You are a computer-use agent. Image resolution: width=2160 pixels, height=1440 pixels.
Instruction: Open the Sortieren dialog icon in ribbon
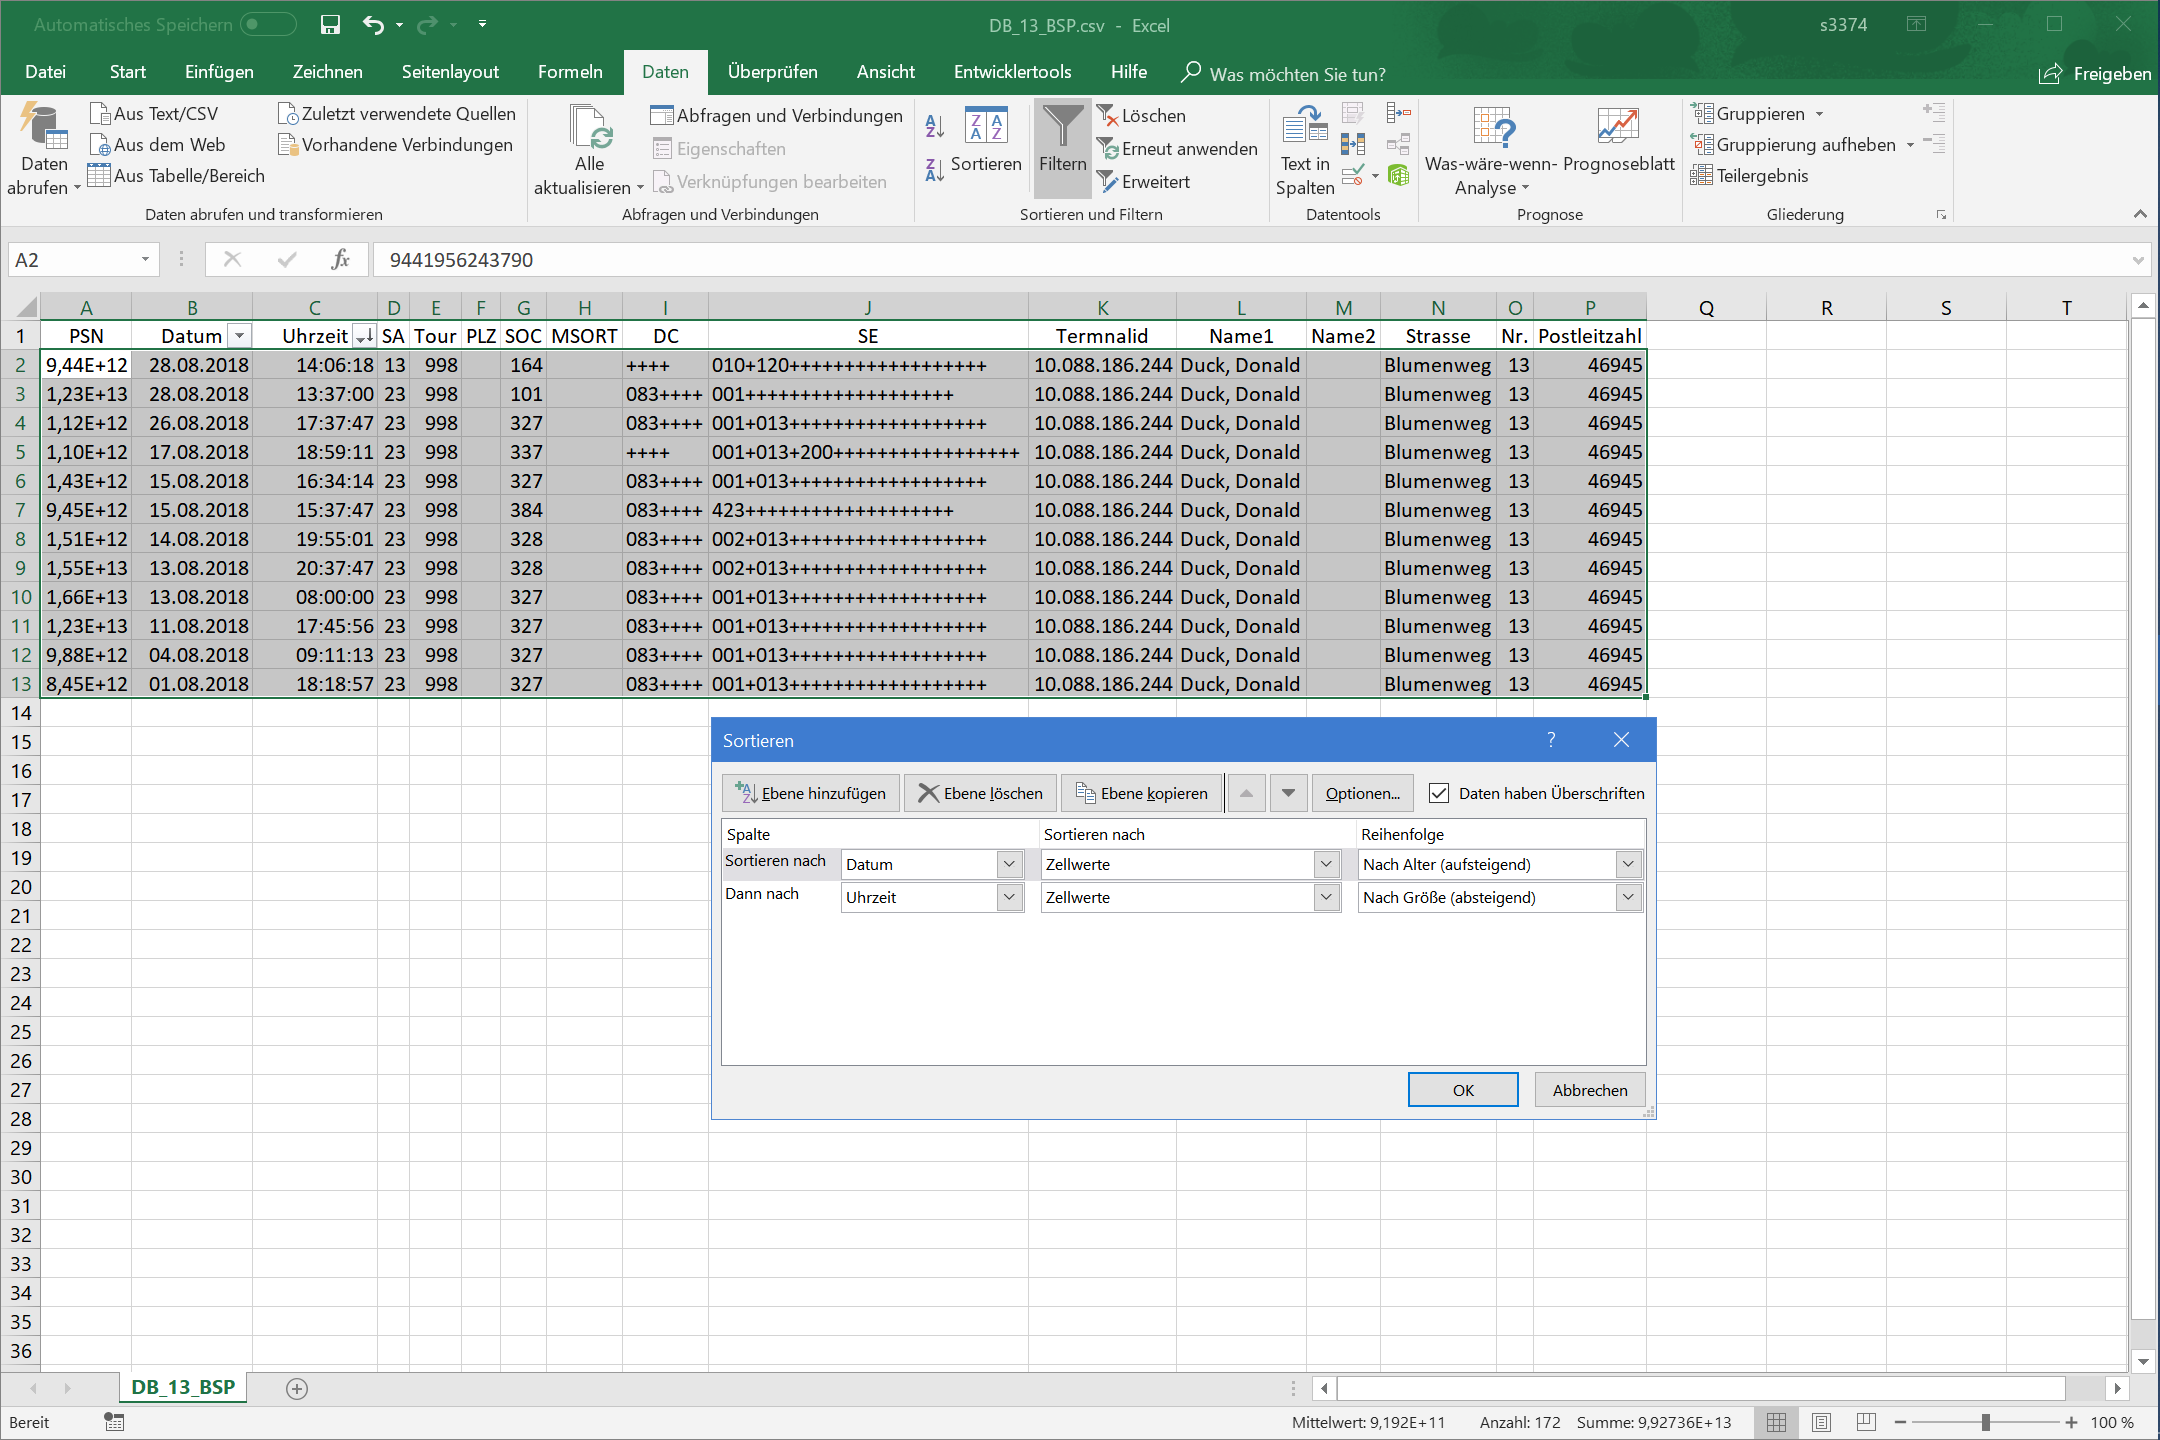click(x=985, y=127)
